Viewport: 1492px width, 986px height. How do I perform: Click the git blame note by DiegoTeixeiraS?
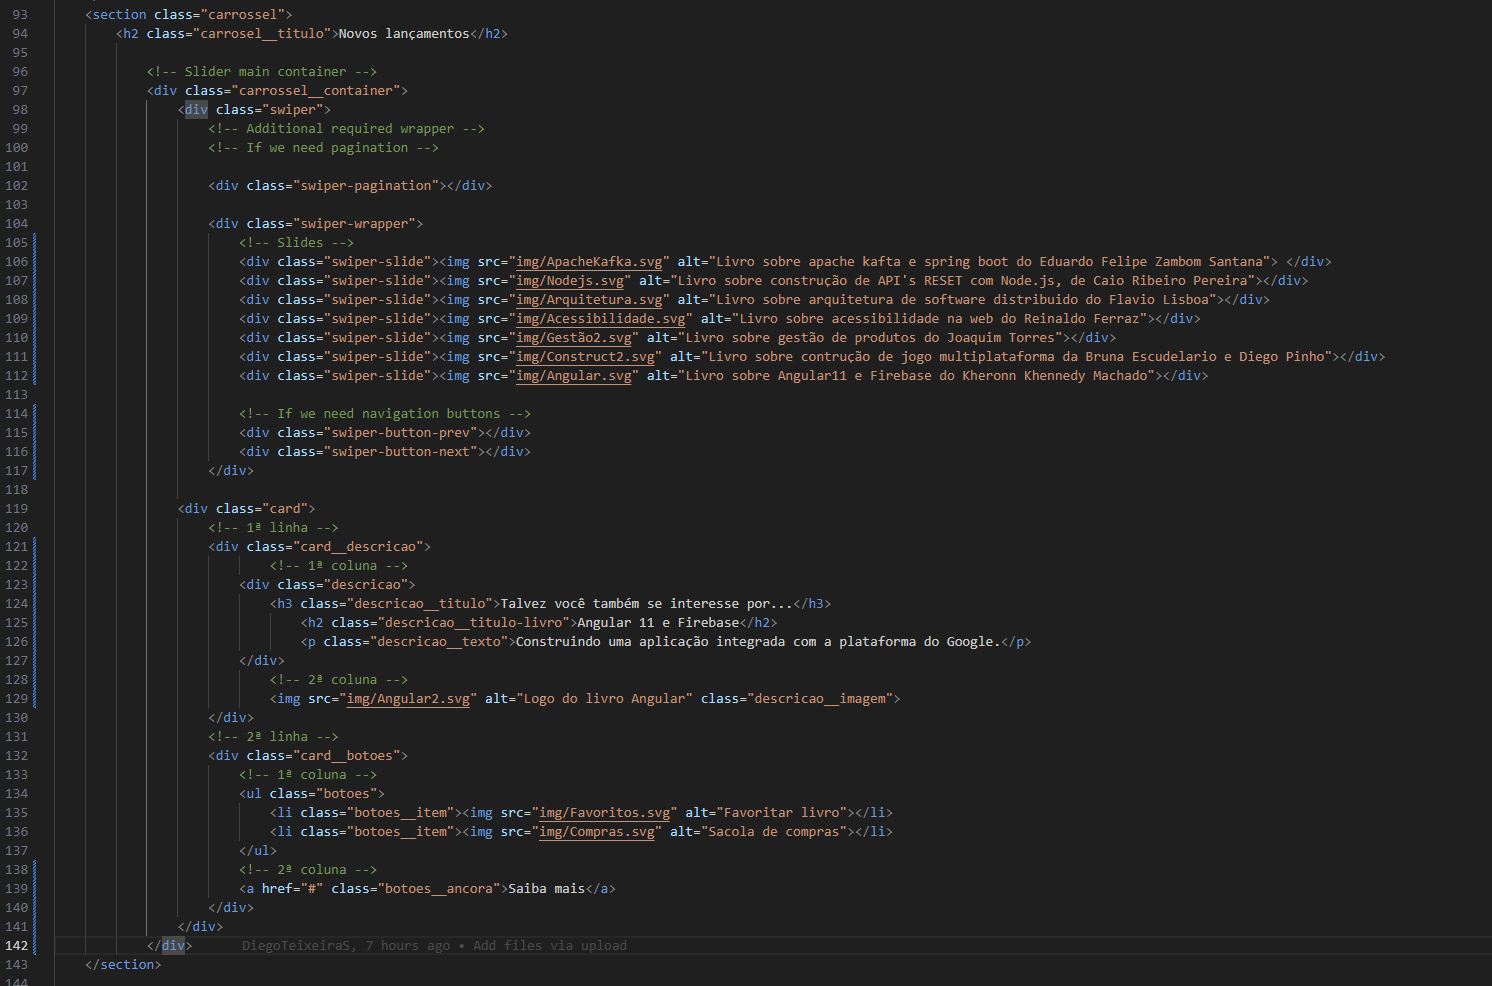point(434,946)
